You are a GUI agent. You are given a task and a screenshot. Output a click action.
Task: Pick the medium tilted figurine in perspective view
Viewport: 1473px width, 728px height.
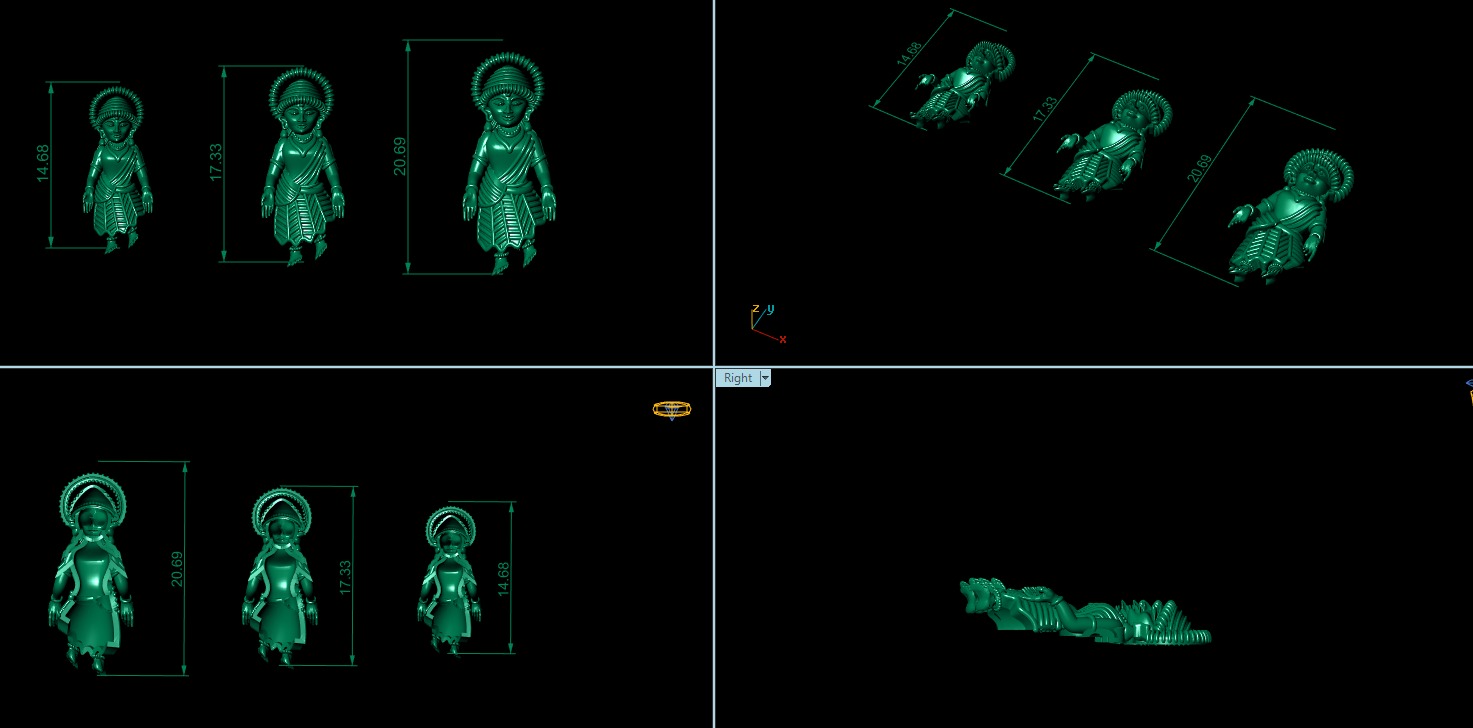point(1115,146)
